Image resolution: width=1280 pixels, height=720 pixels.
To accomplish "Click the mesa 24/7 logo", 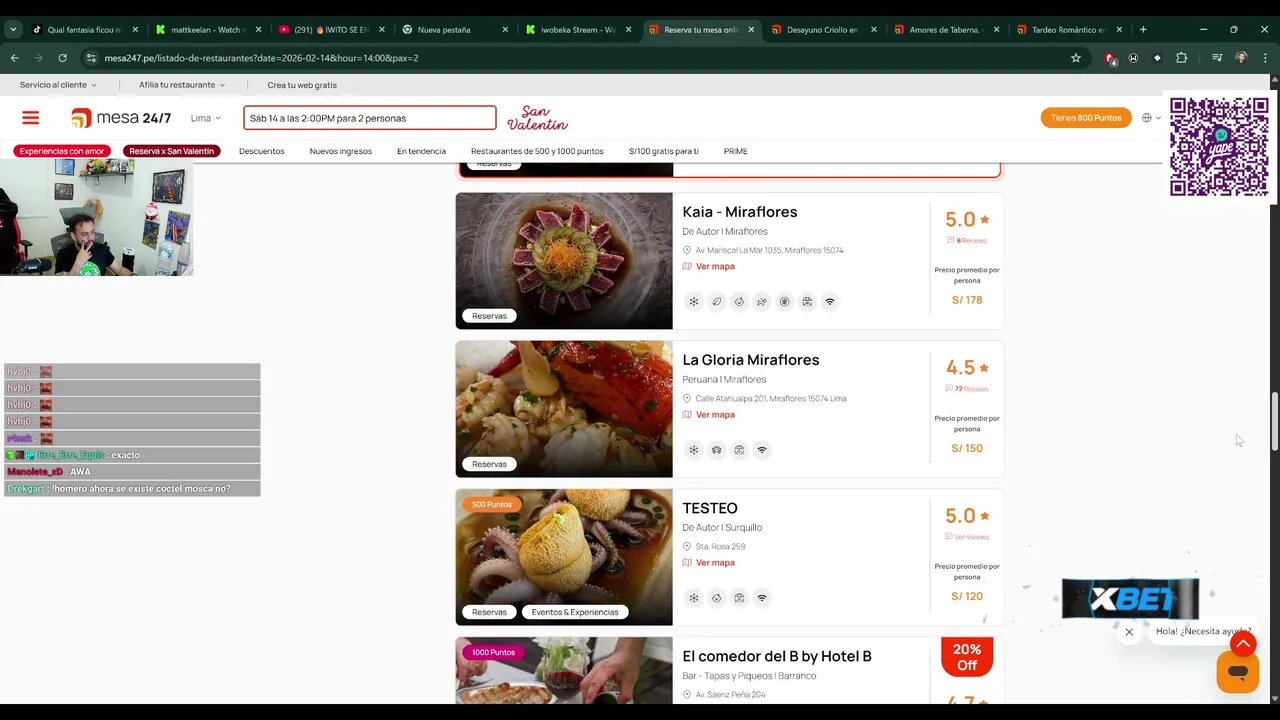I will [x=121, y=118].
